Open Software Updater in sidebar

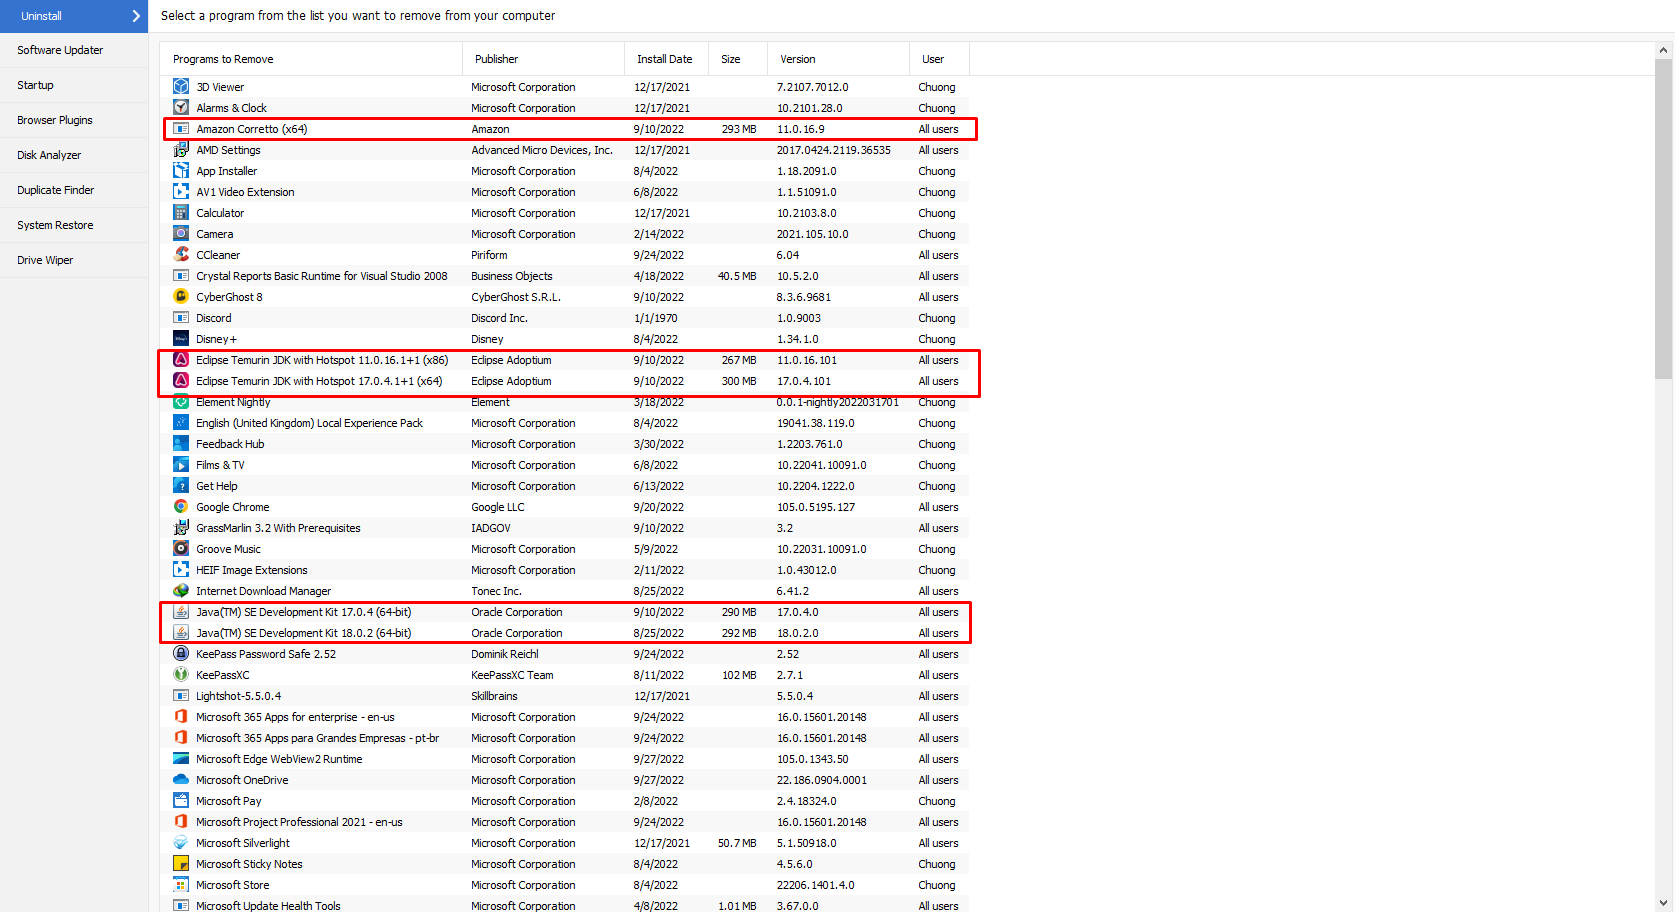click(74, 50)
